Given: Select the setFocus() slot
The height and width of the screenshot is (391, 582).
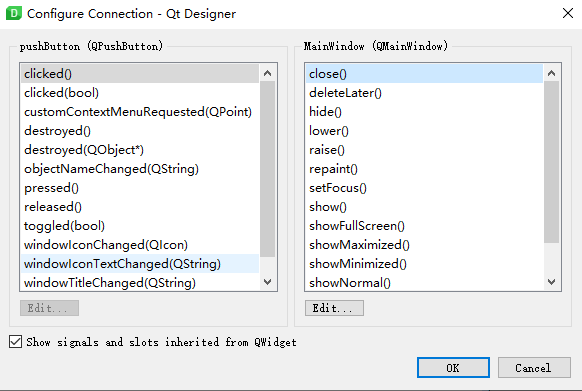Looking at the screenshot, I should pyautogui.click(x=424, y=188).
